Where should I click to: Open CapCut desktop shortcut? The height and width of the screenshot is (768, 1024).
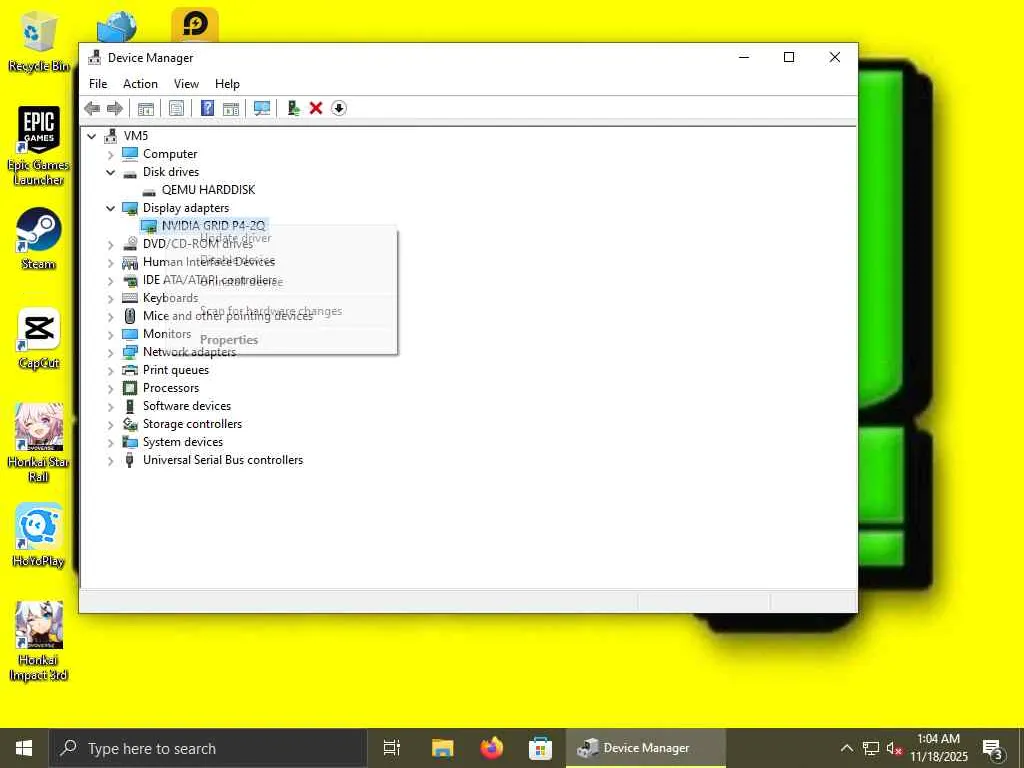(39, 338)
